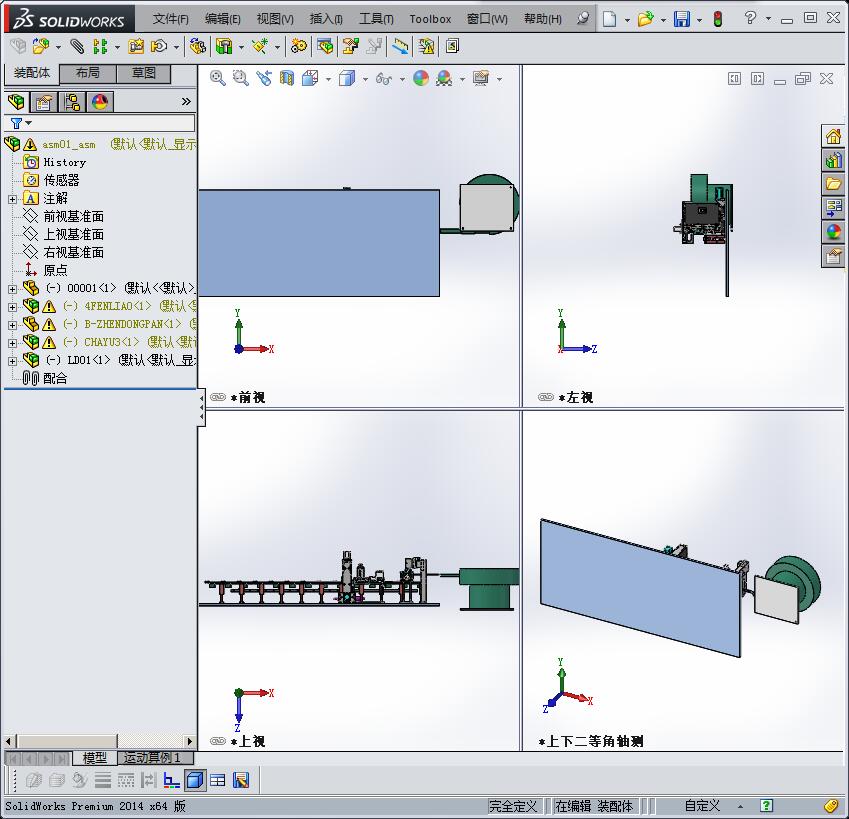Viewport: 849px width, 819px height.
Task: Switch to the 运动算例1 tab
Action: click(x=152, y=758)
